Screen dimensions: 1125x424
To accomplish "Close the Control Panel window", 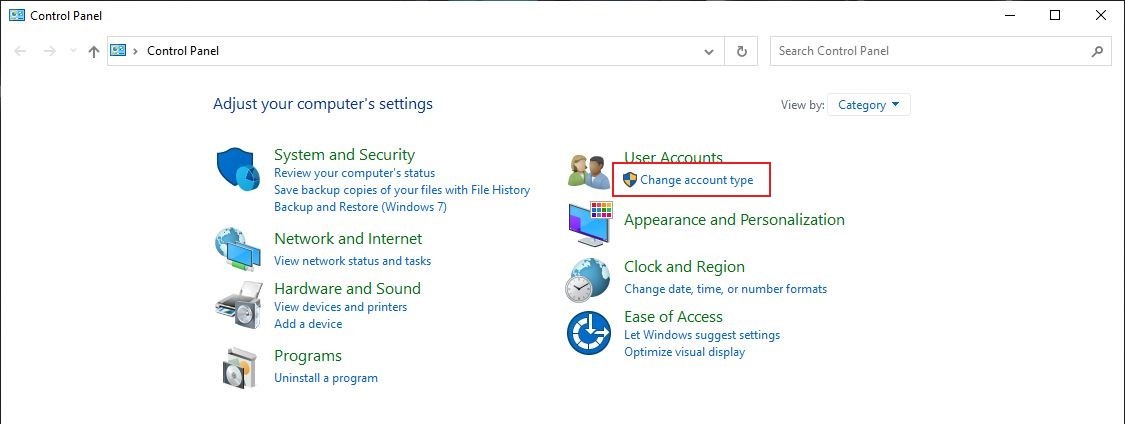I will [x=1101, y=15].
